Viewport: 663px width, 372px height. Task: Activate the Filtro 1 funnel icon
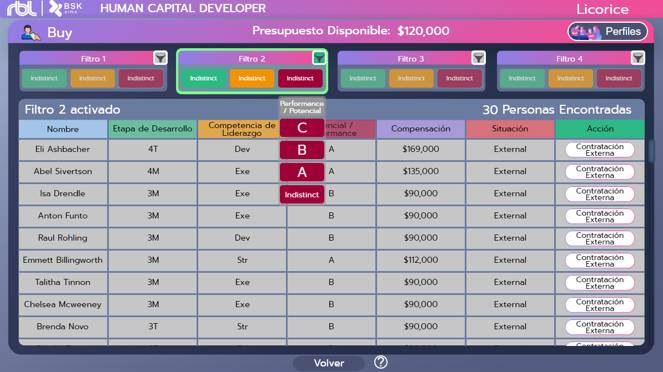click(x=160, y=58)
